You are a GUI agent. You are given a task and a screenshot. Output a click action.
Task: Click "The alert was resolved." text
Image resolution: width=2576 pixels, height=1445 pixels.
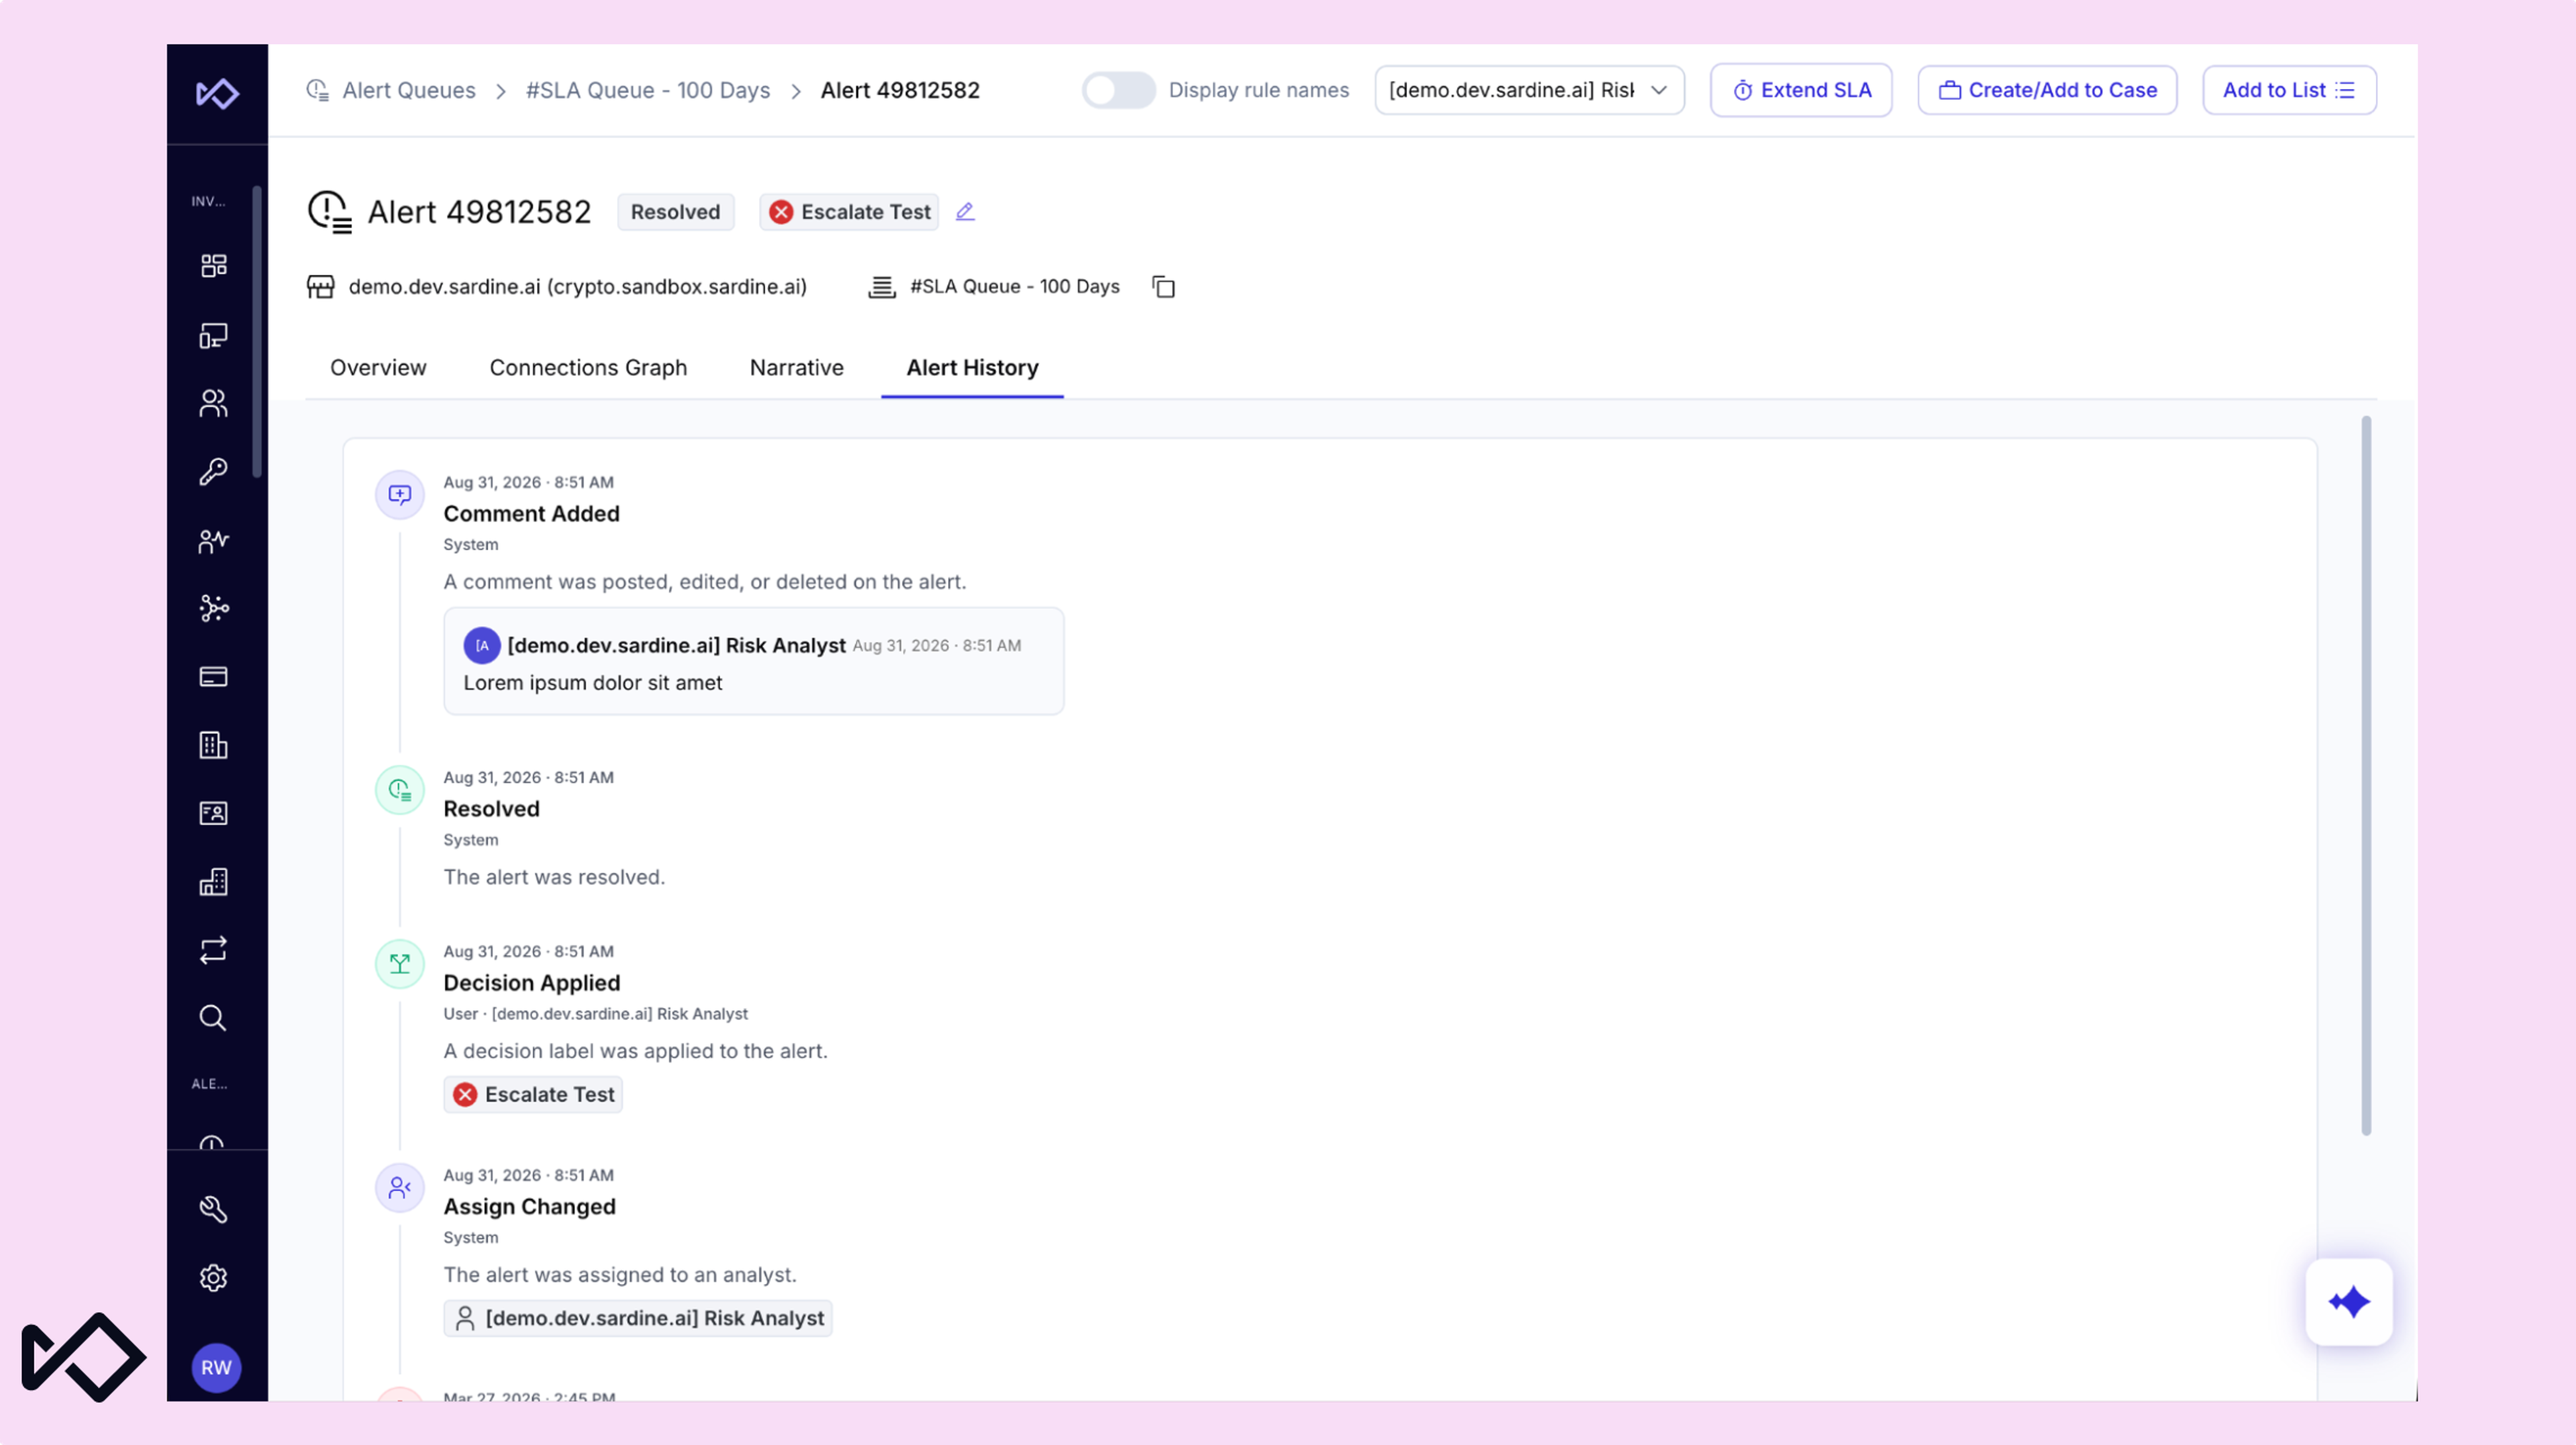click(554, 877)
